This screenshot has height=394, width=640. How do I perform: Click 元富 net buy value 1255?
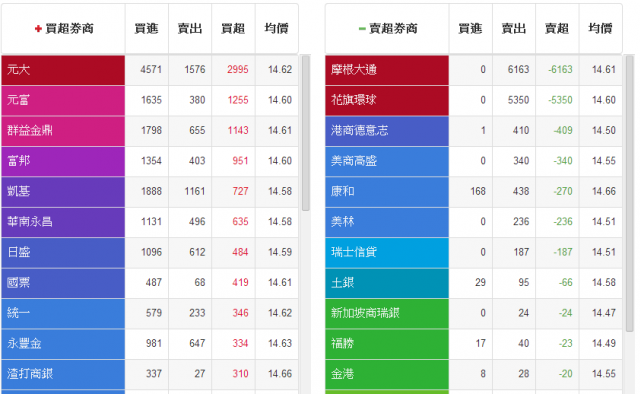coord(238,100)
